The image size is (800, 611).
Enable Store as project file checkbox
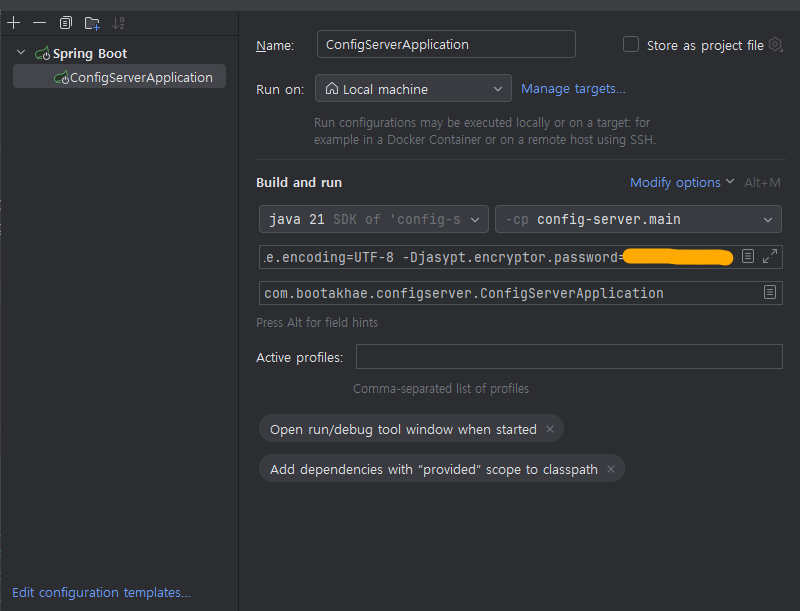click(x=631, y=45)
